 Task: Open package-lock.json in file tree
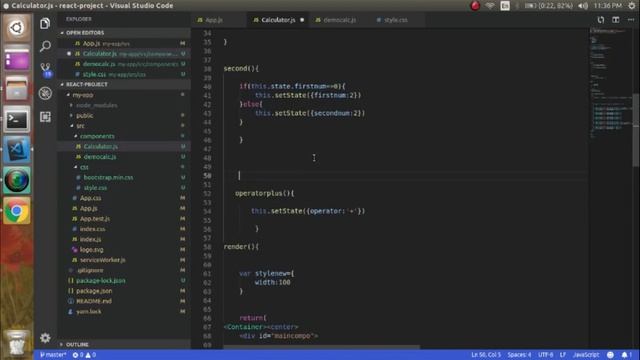pos(100,280)
